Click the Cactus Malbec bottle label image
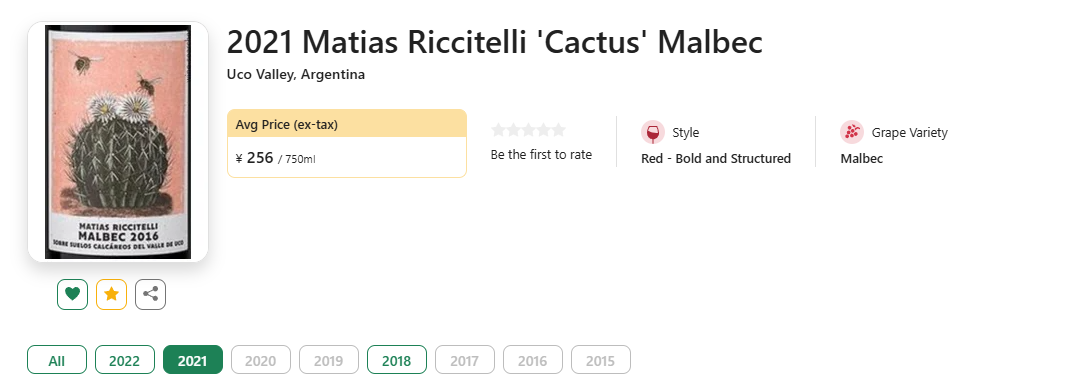The height and width of the screenshot is (388, 1074). (x=118, y=142)
